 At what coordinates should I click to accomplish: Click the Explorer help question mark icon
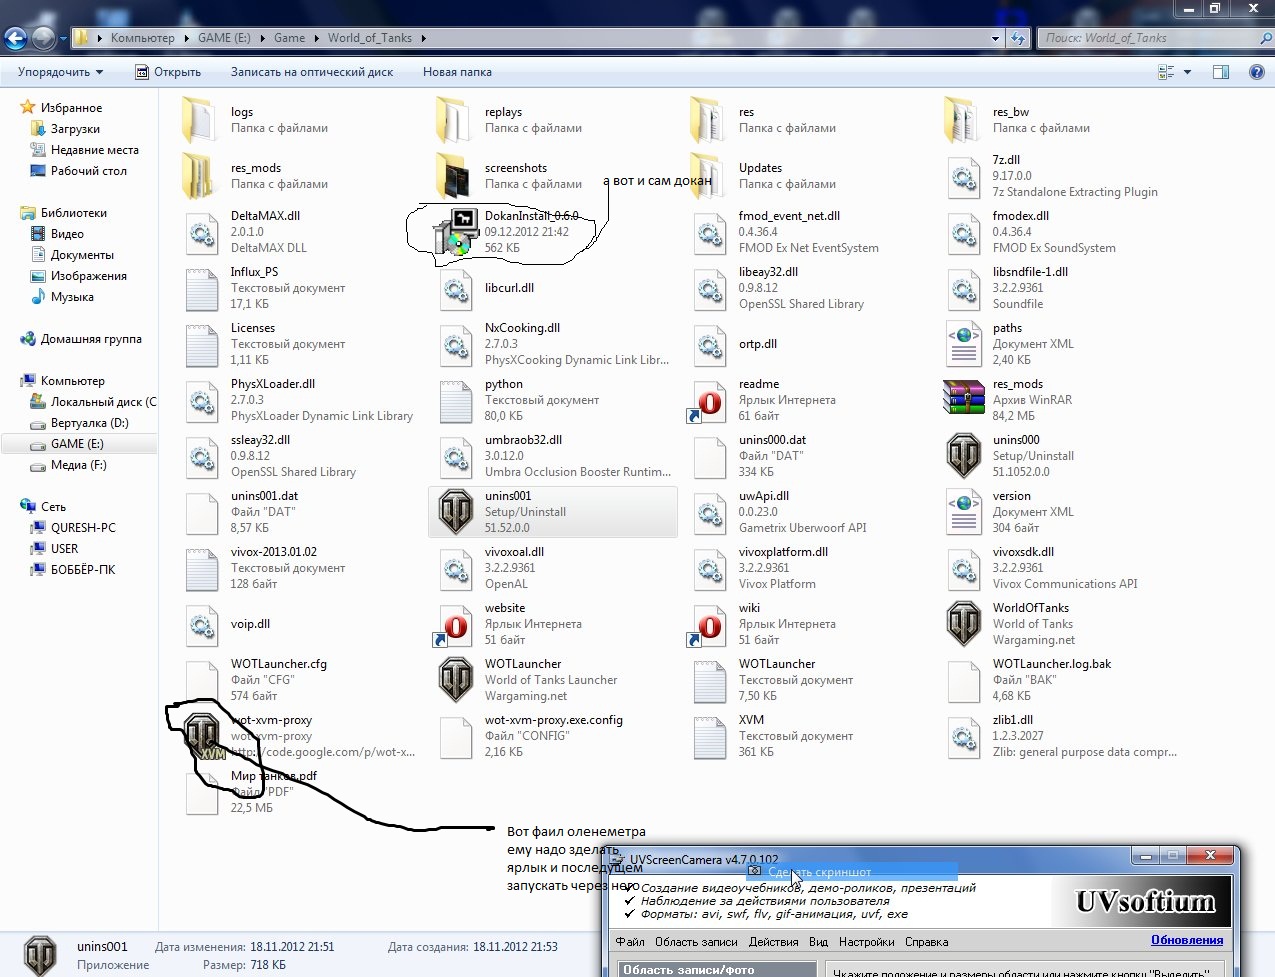(x=1256, y=72)
